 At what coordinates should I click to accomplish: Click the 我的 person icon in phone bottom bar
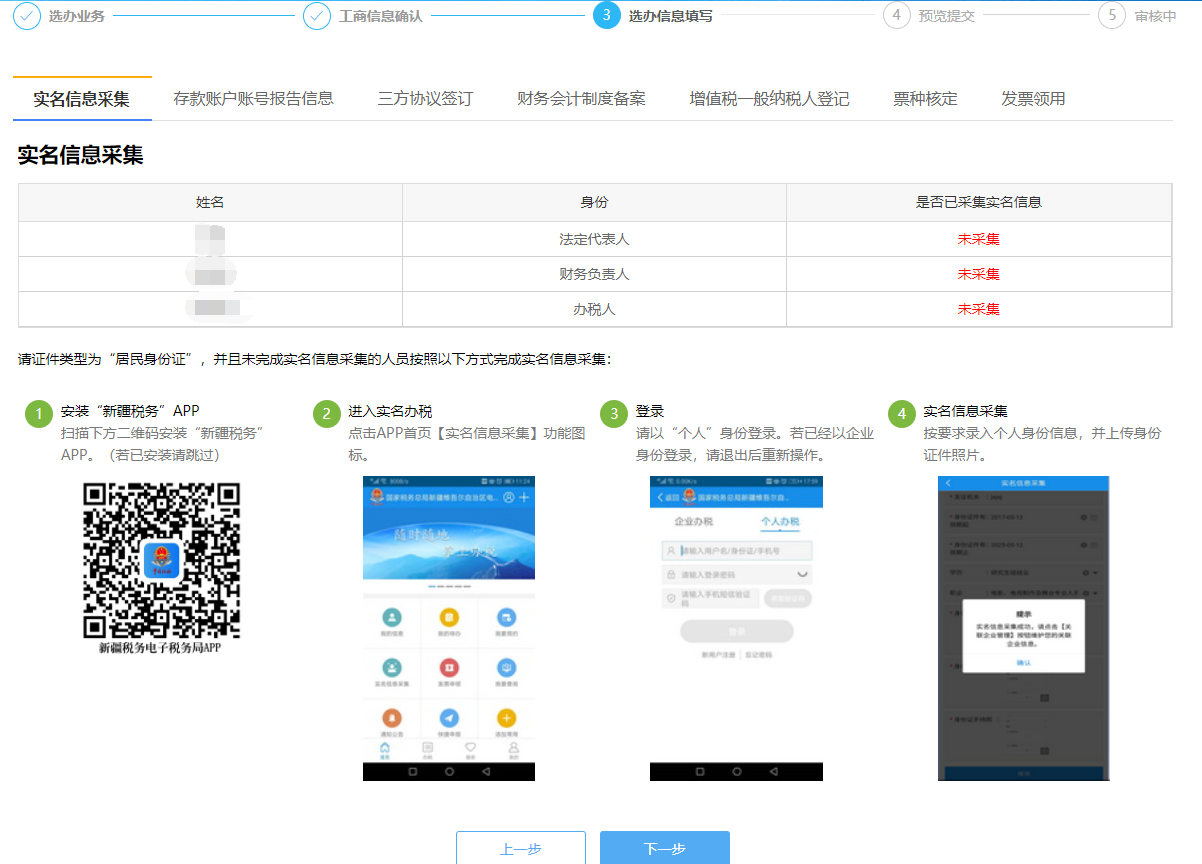click(x=513, y=748)
